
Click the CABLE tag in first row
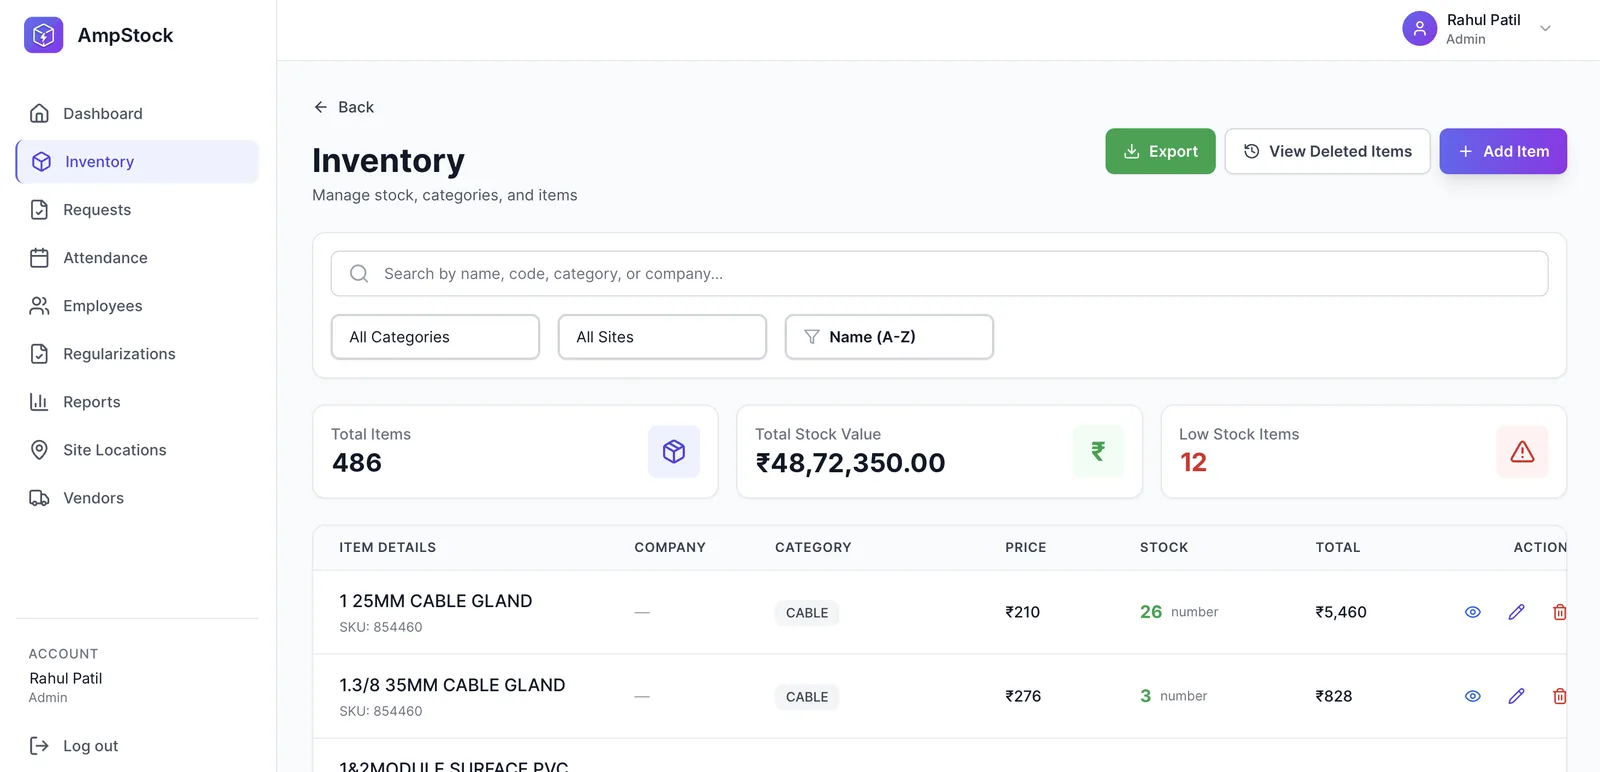(x=807, y=613)
